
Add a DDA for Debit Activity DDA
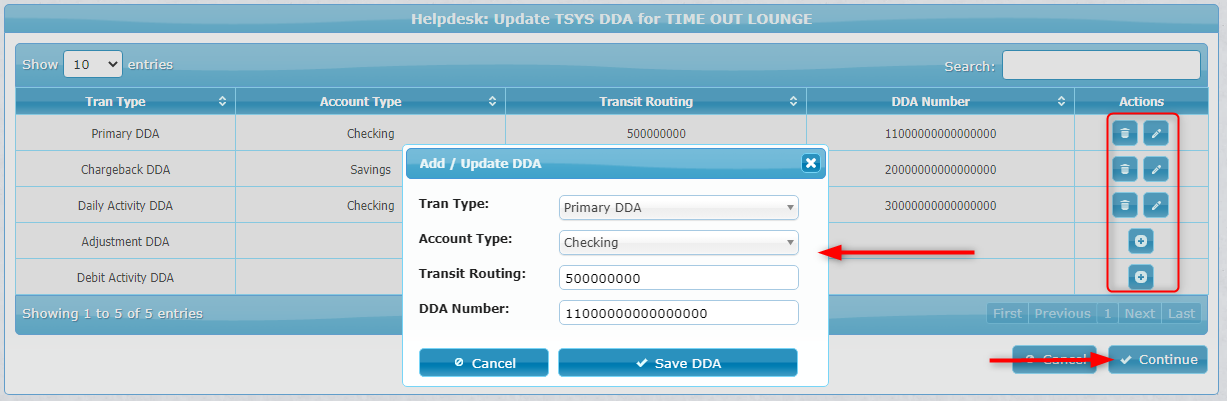(x=1141, y=277)
